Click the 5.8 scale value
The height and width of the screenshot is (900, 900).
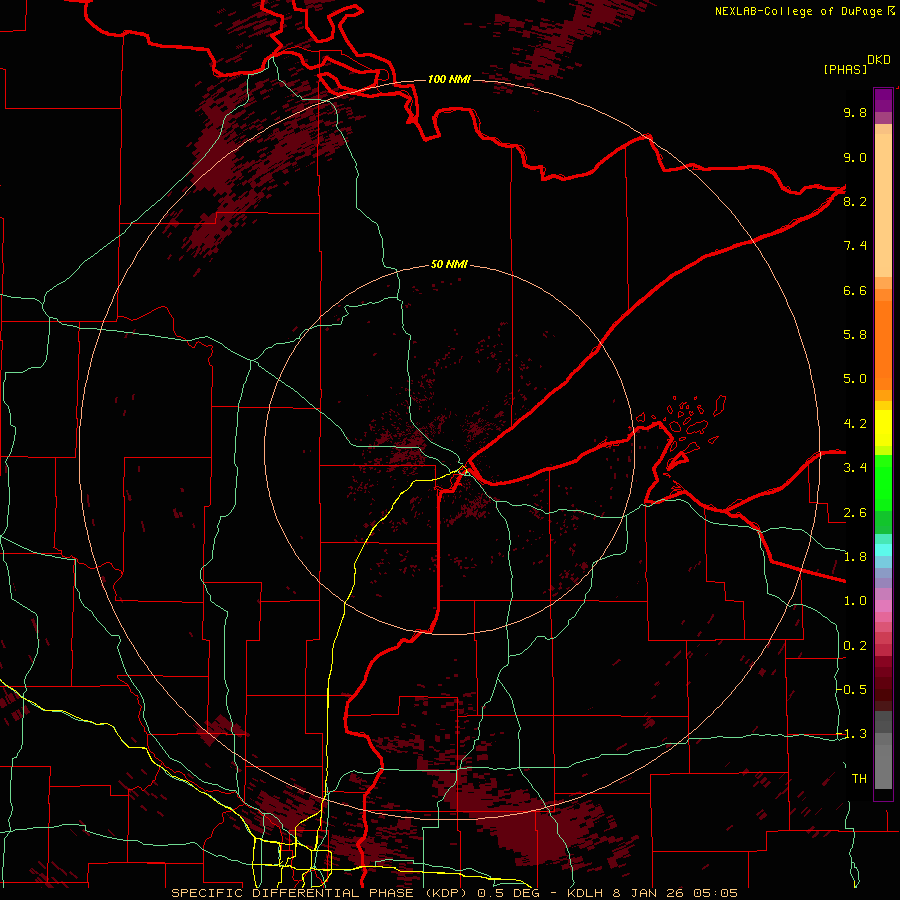(855, 335)
